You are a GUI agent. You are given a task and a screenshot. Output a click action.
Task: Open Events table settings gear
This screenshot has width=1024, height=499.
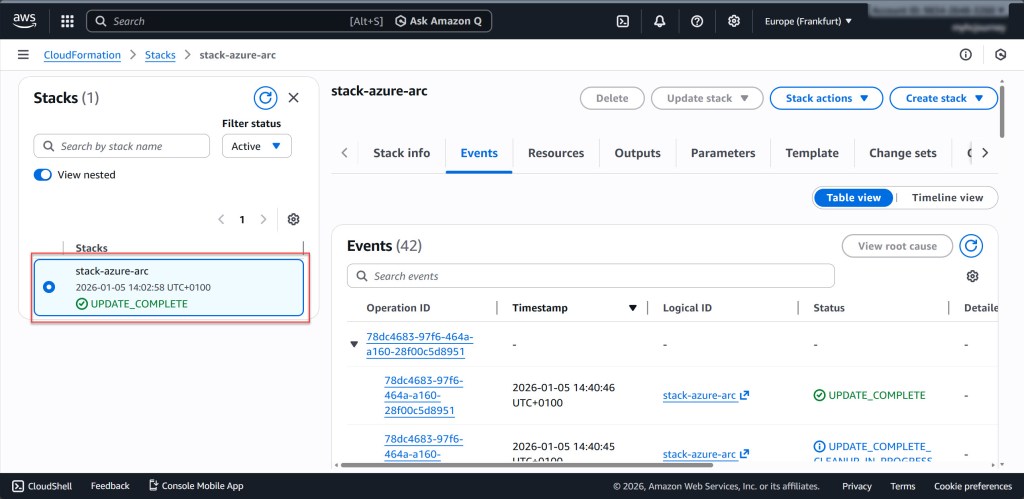[972, 276]
